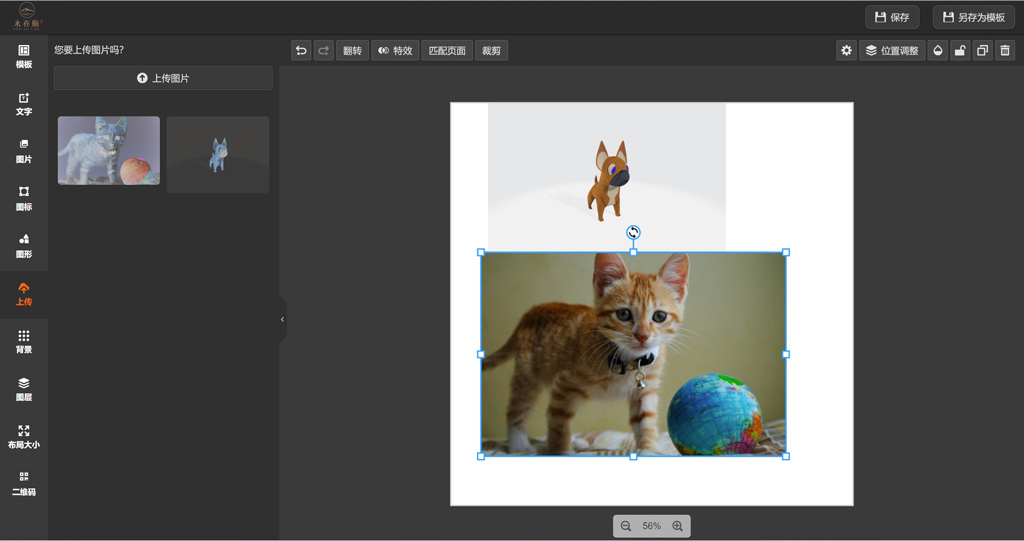1024x541 pixels.
Task: Open the 图片 images sidebar panel
Action: point(24,152)
